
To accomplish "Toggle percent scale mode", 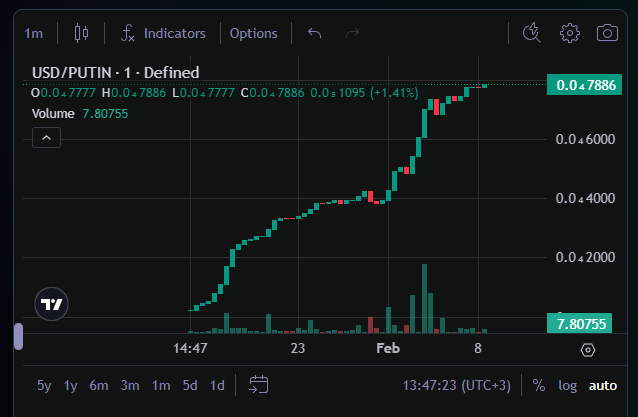I will (539, 385).
